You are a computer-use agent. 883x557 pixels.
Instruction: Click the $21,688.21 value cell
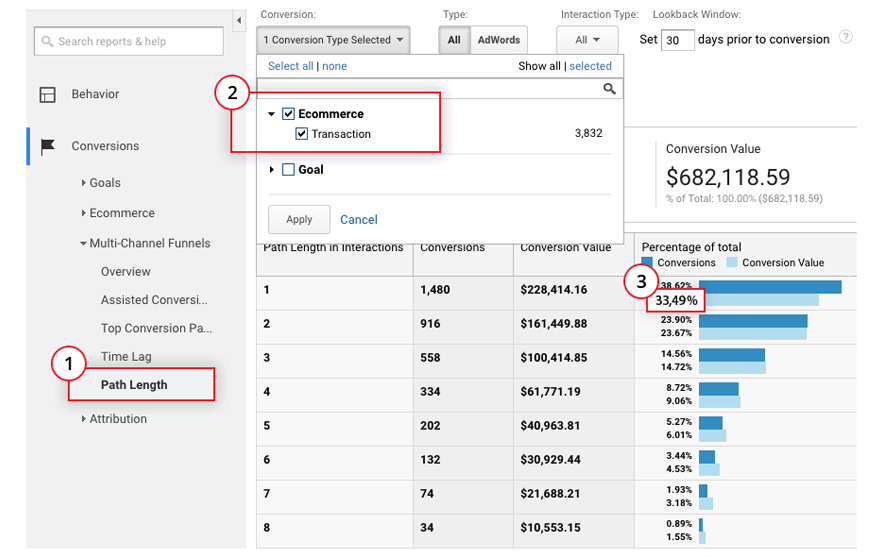(x=550, y=494)
